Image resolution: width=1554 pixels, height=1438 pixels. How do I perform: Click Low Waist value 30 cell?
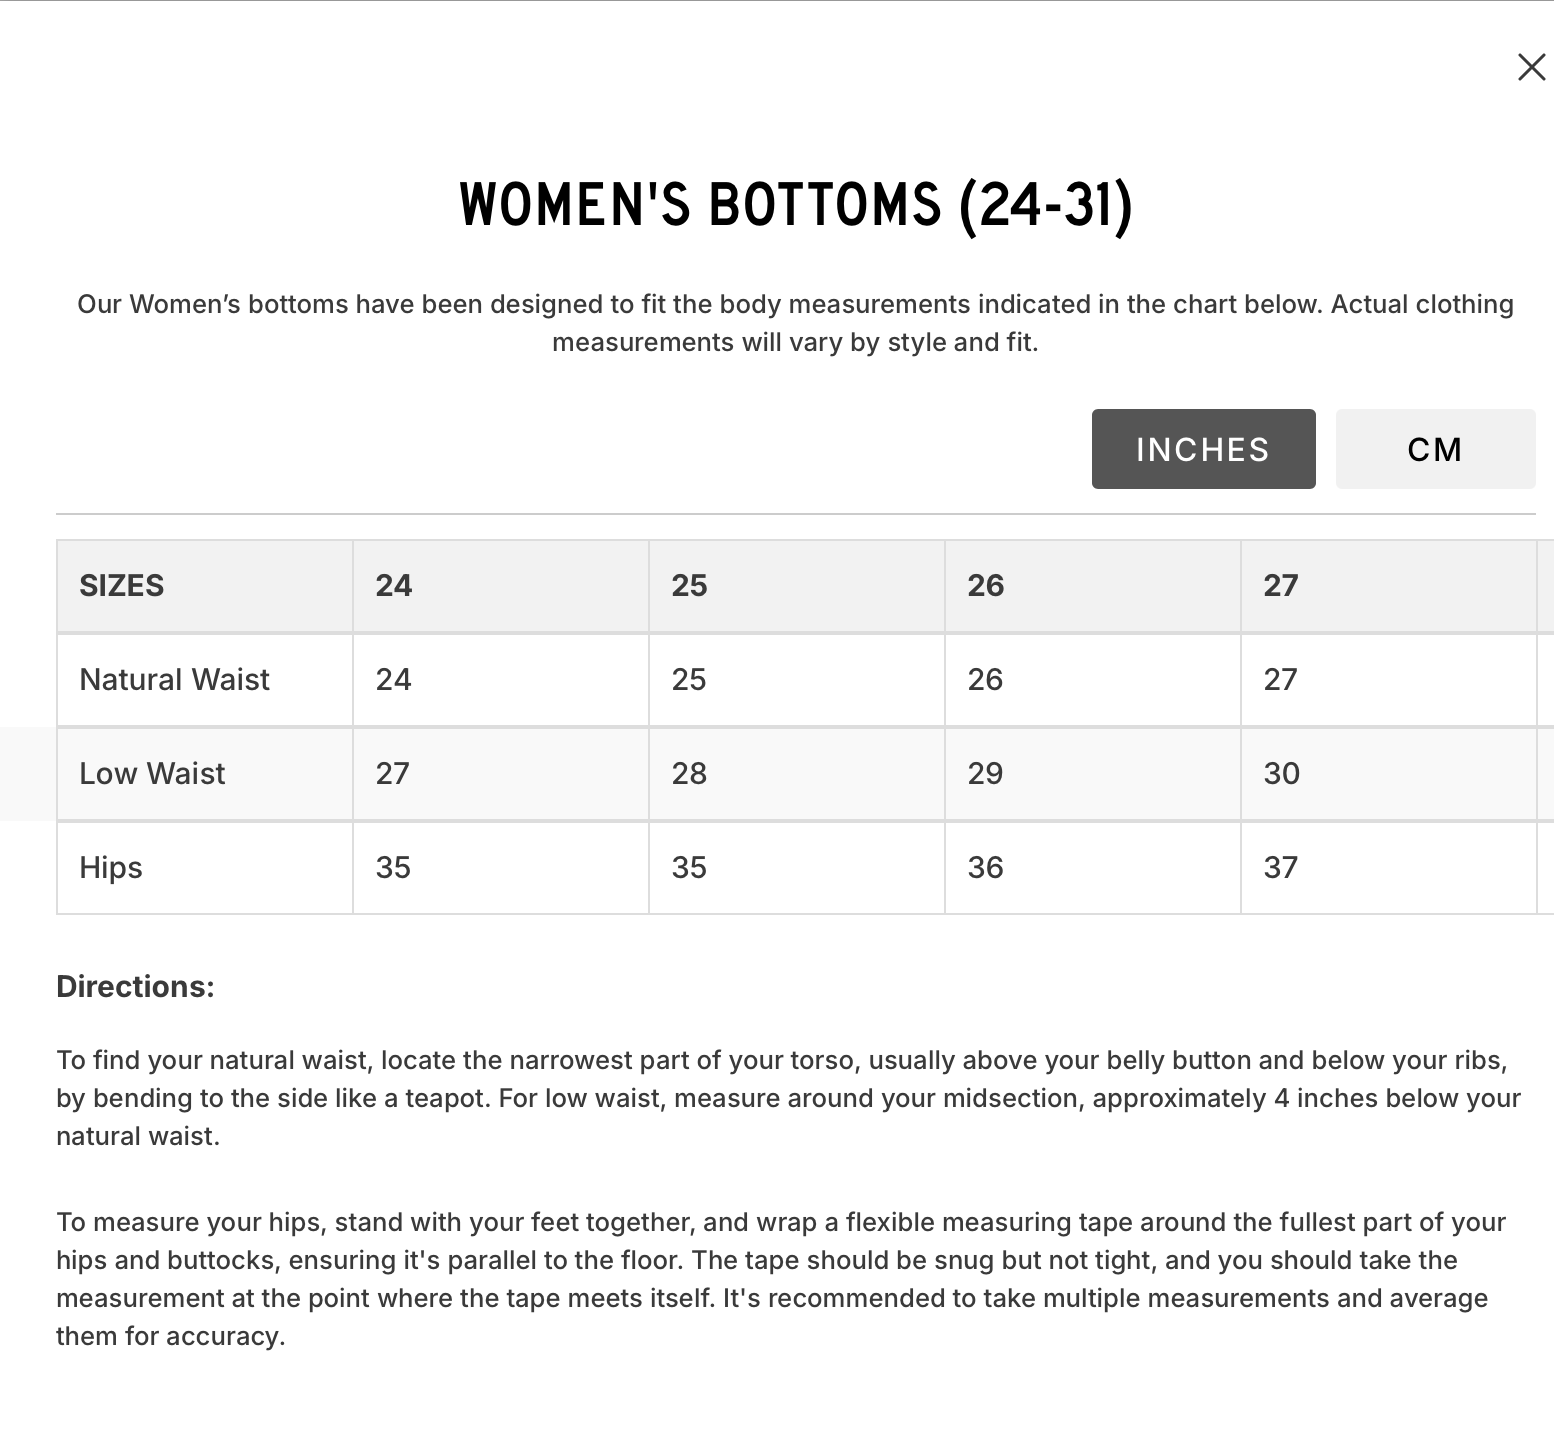(1389, 774)
